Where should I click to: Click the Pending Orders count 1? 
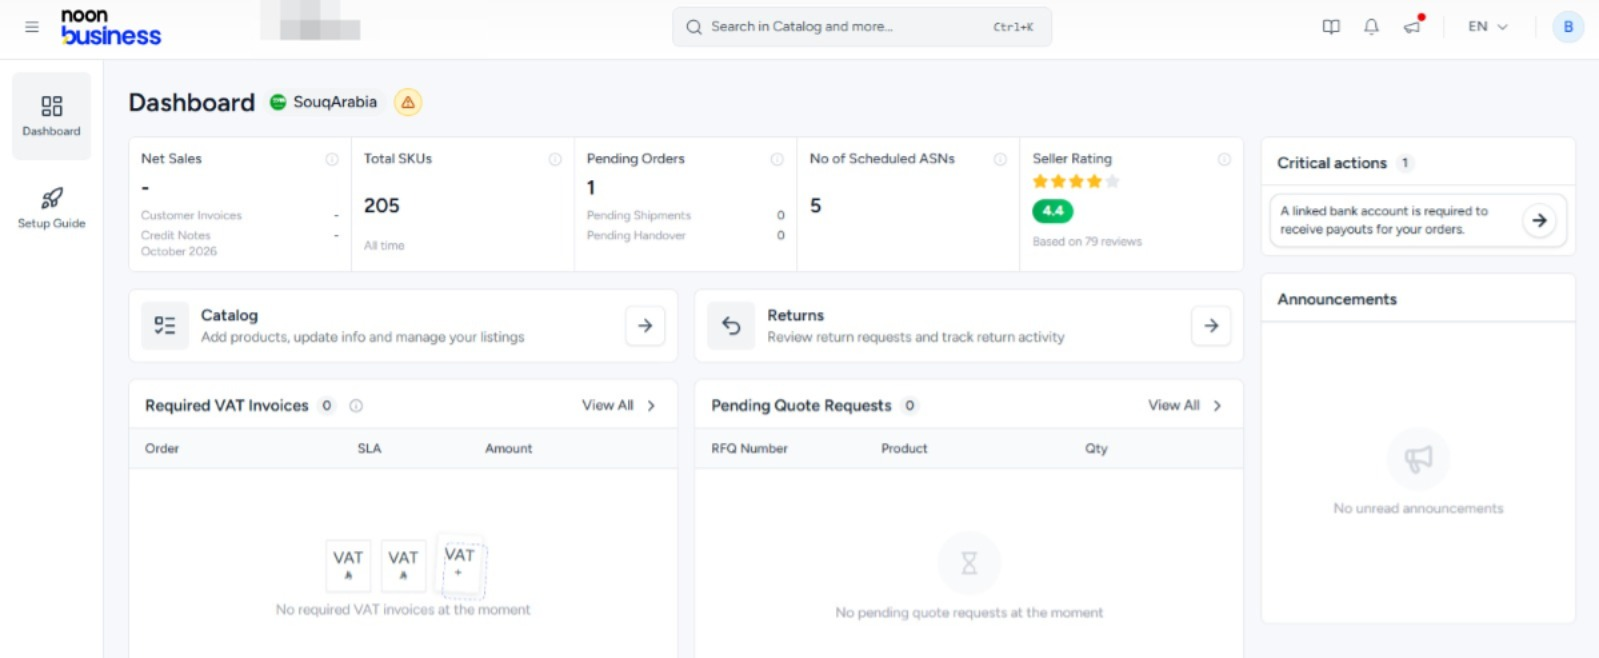591,187
